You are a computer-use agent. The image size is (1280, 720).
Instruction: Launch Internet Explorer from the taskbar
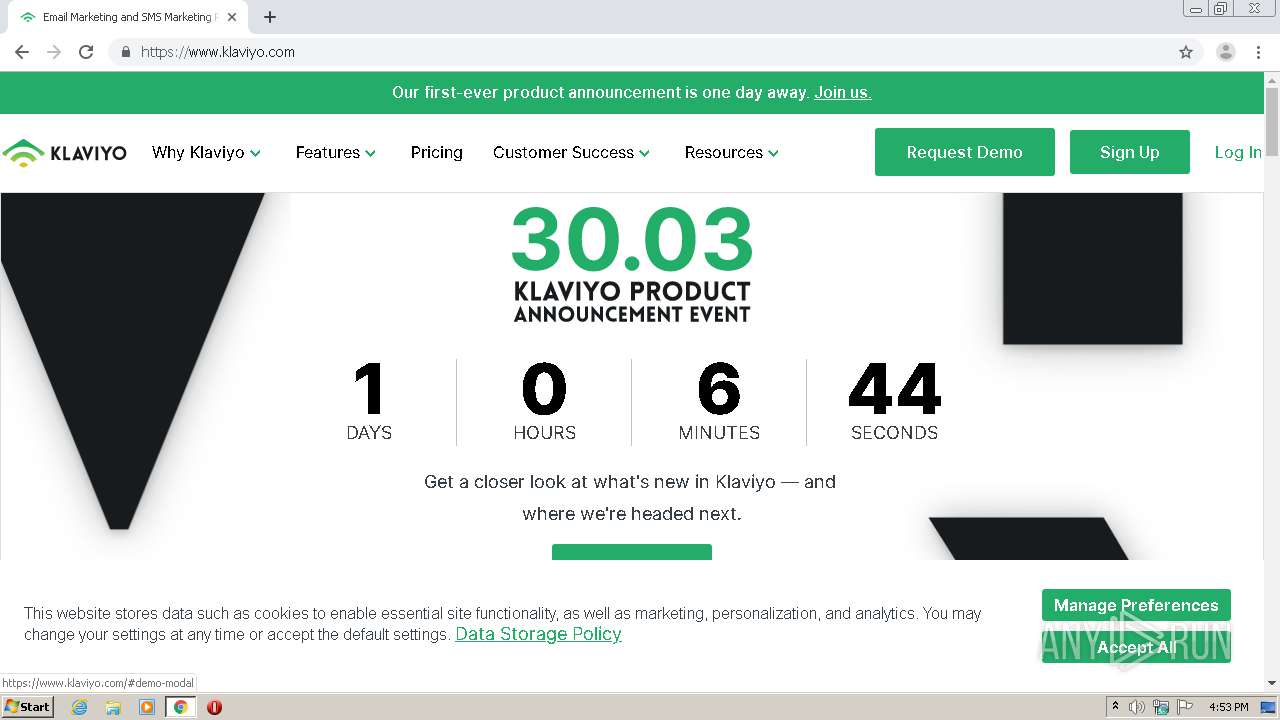79,707
